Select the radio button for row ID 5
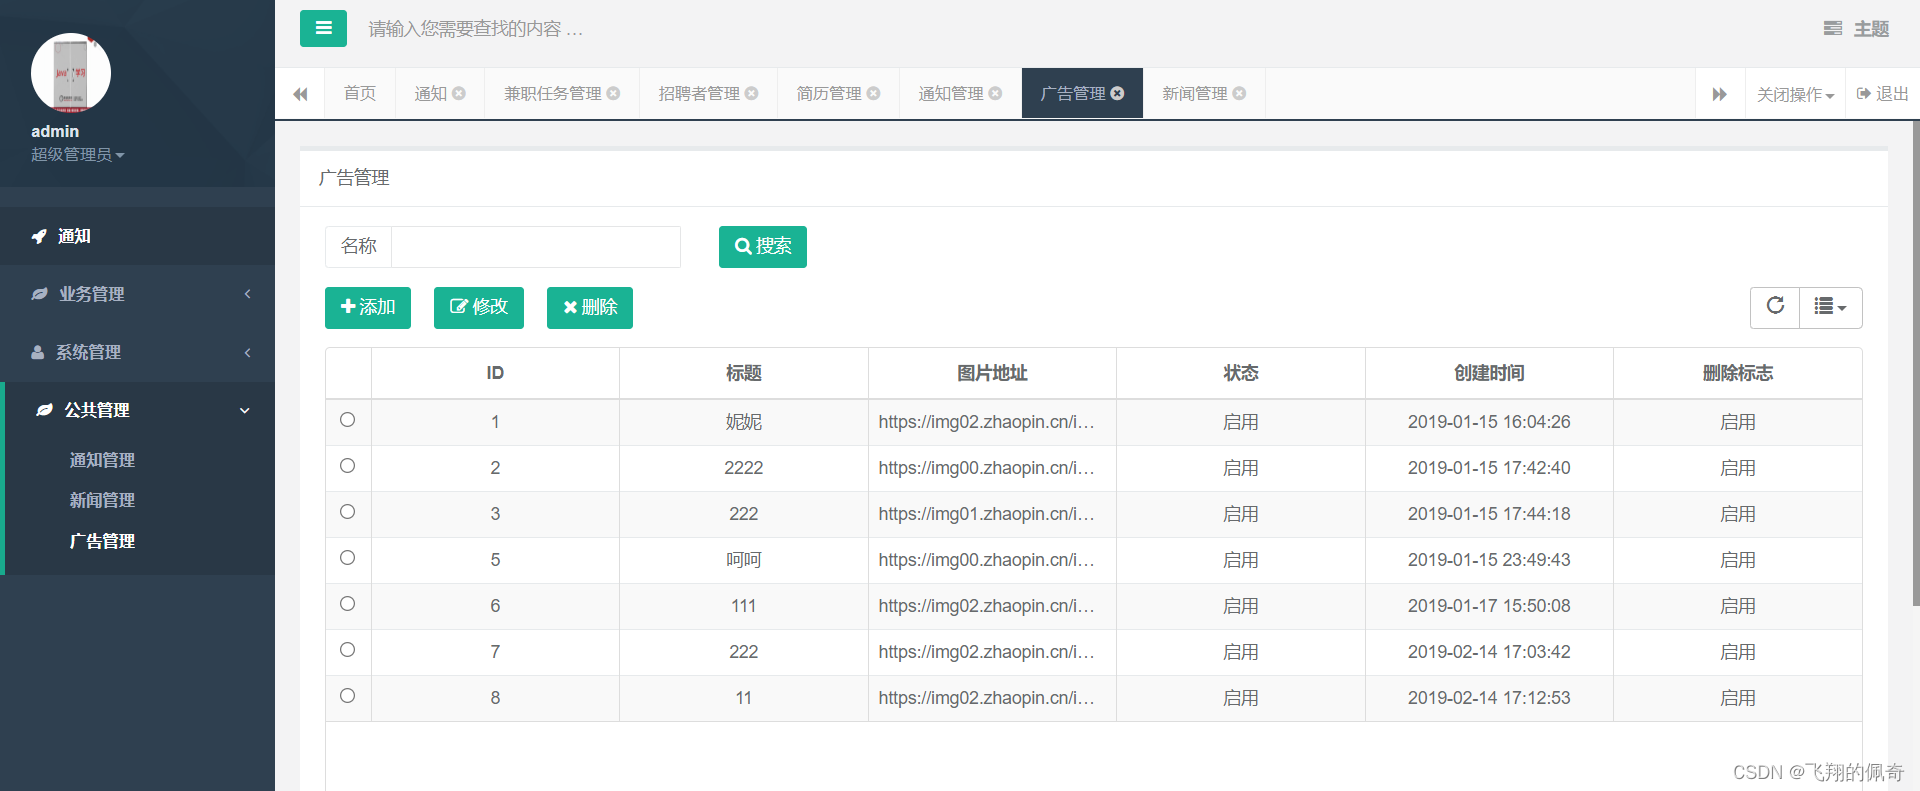The height and width of the screenshot is (791, 1920). 347,558
